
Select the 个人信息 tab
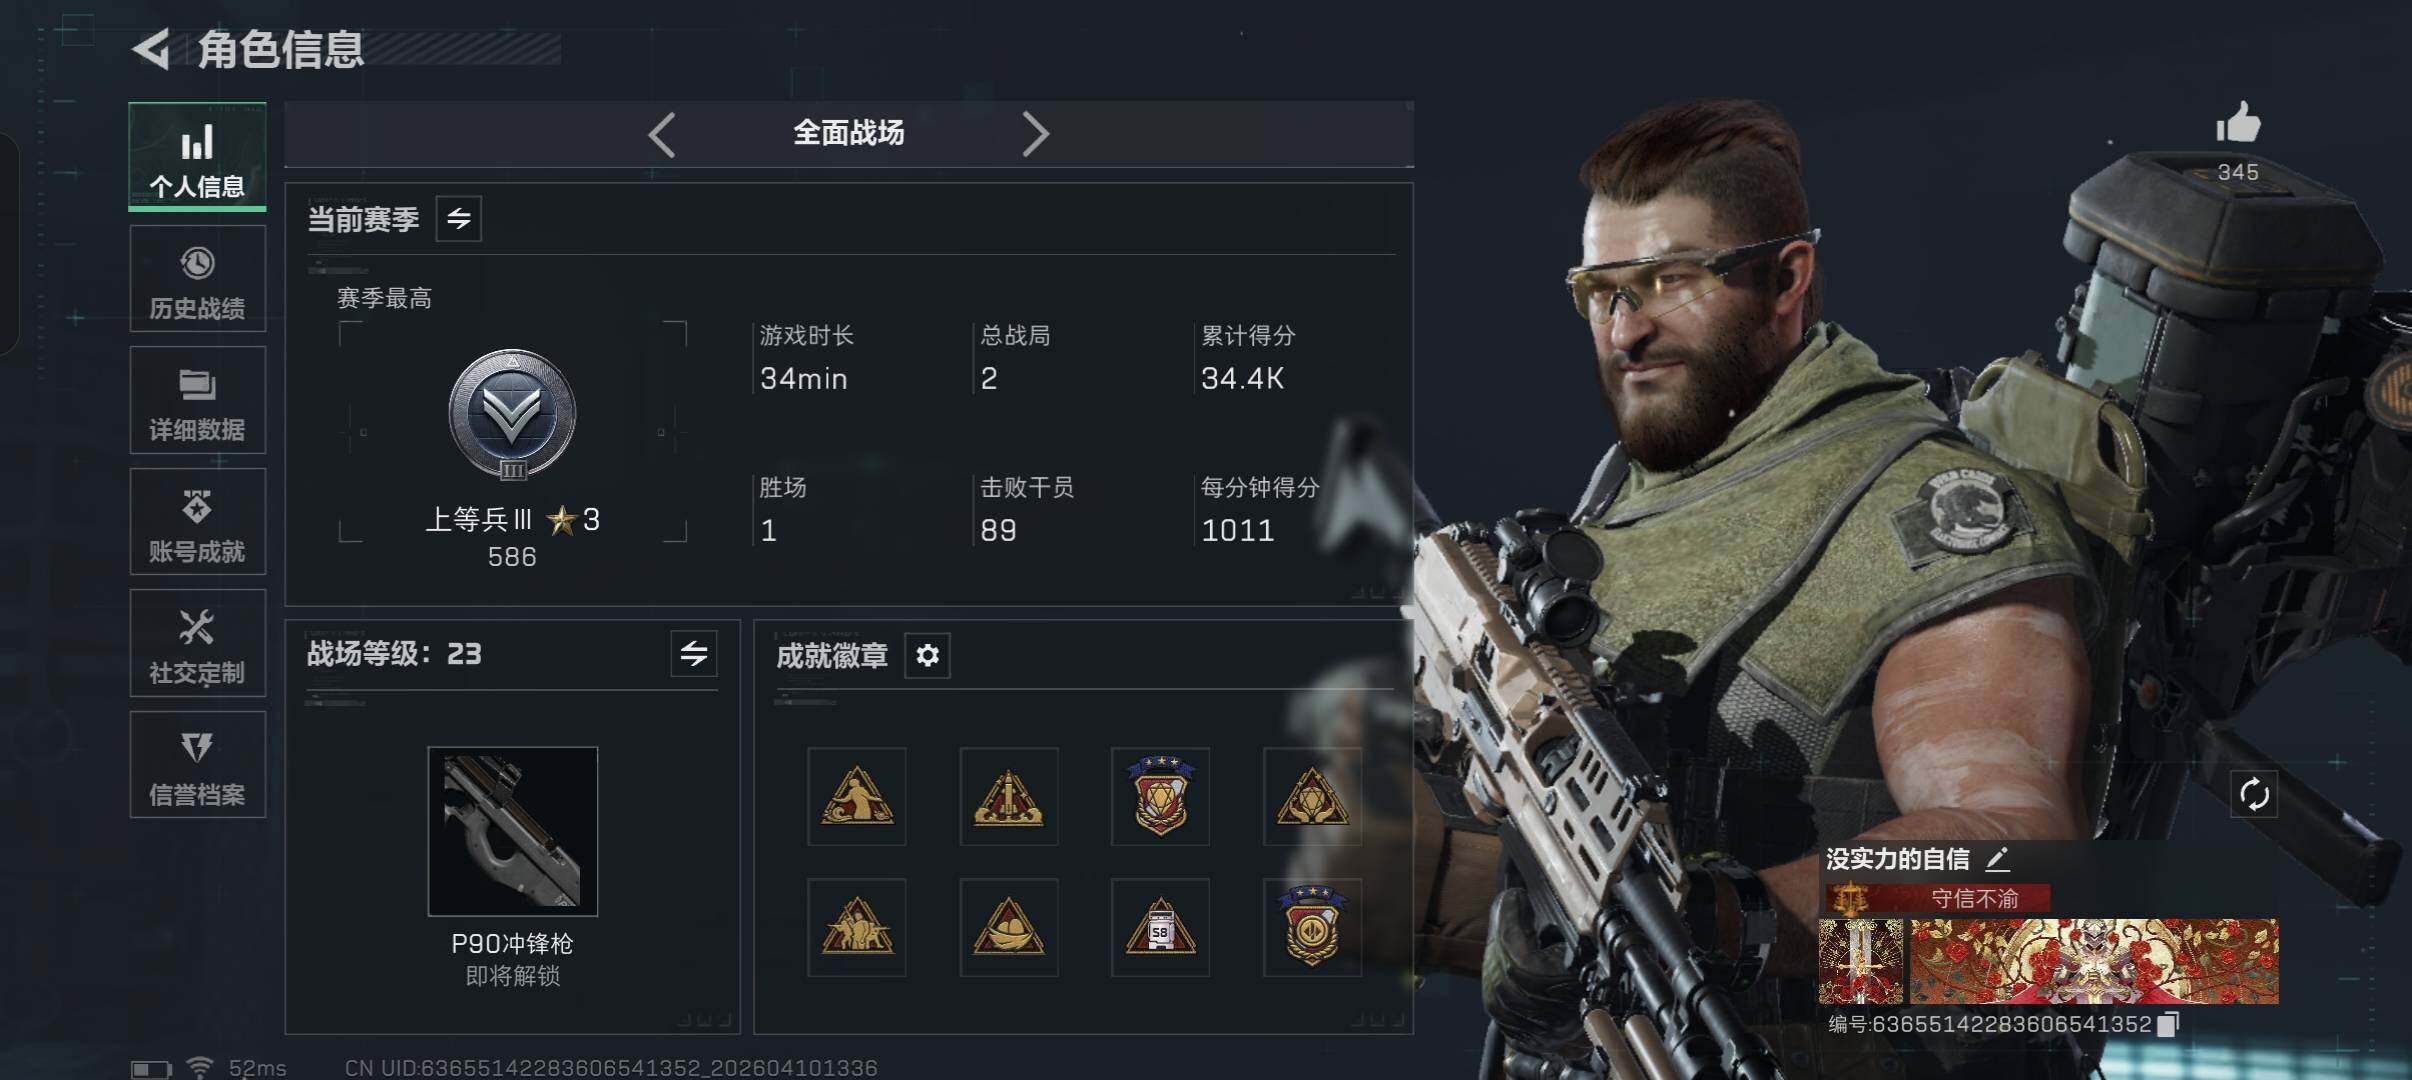197,157
